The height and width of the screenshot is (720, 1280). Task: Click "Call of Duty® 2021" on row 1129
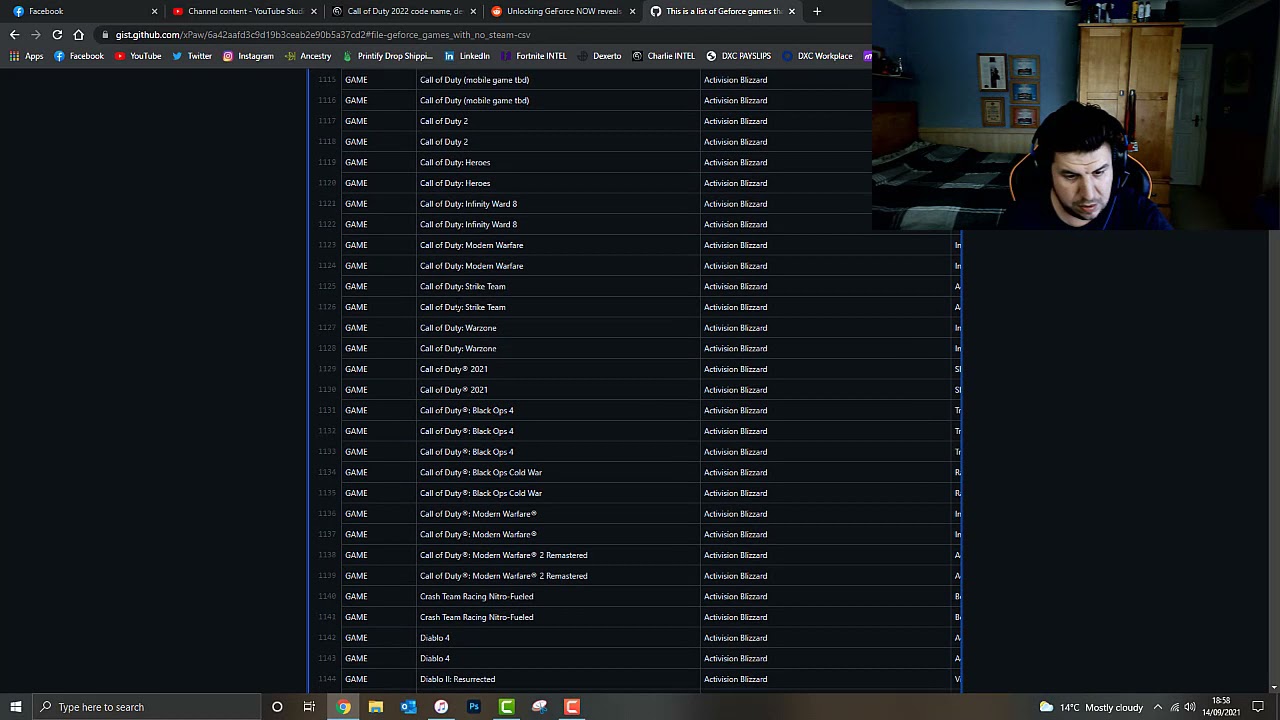click(454, 369)
